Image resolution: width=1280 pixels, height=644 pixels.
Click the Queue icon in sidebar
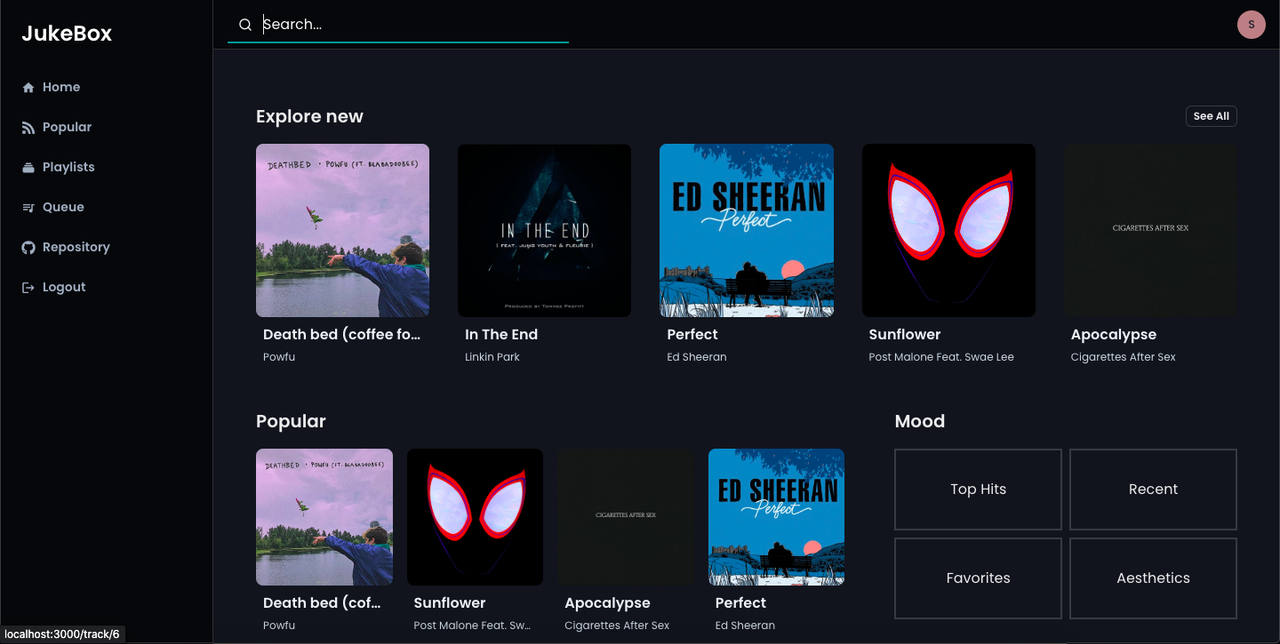point(28,208)
